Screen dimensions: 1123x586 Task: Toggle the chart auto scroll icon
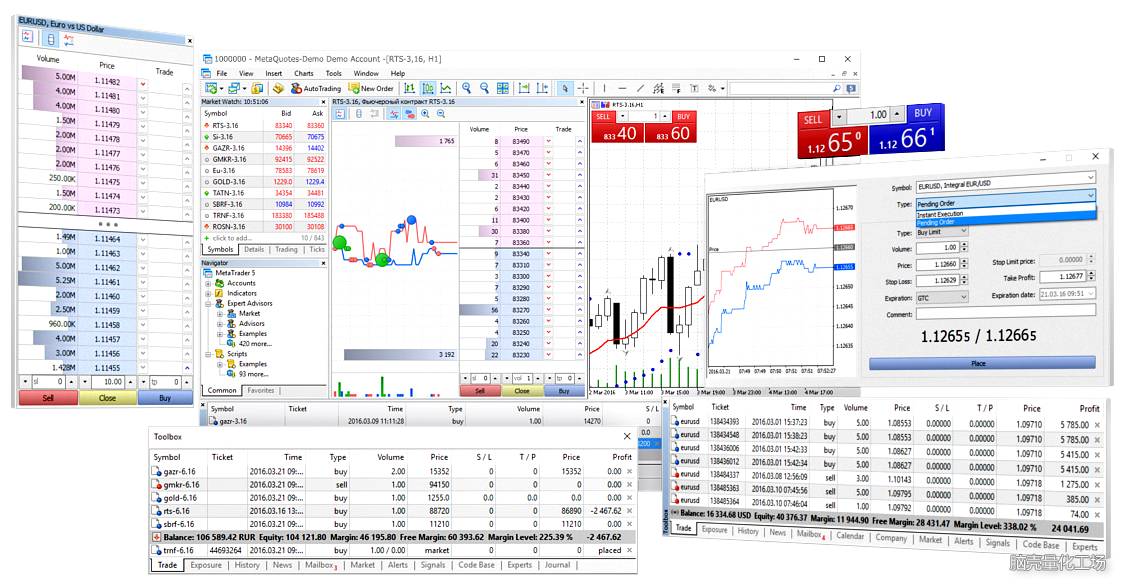coord(524,88)
